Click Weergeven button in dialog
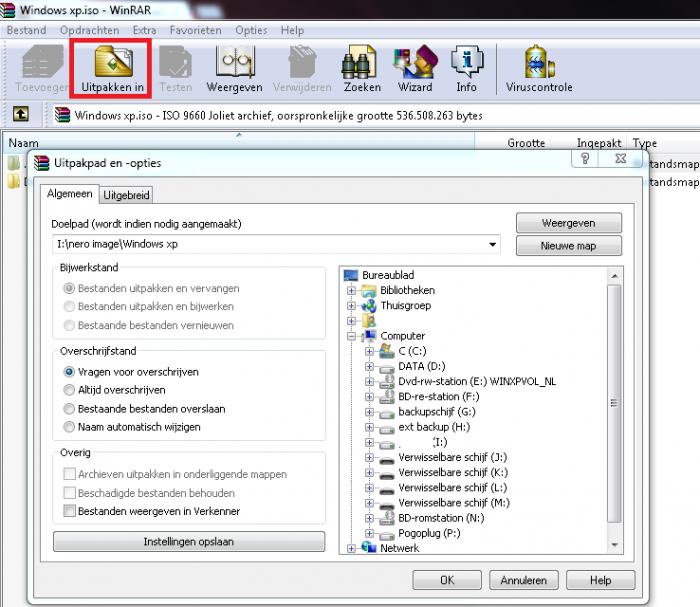The height and width of the screenshot is (607, 700). point(569,223)
